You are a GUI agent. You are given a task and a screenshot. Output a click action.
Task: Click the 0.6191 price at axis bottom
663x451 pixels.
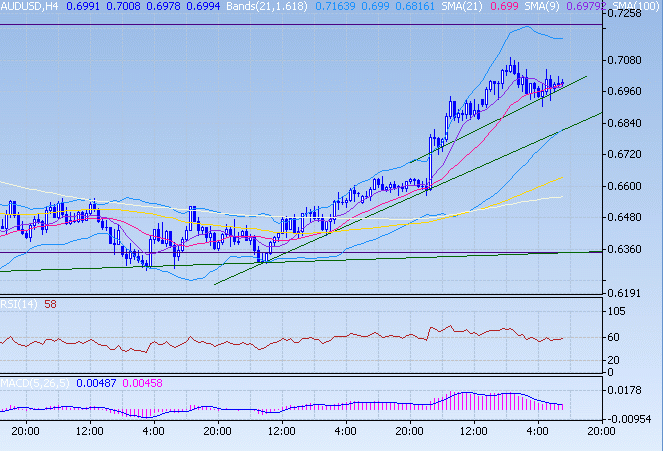click(x=632, y=294)
